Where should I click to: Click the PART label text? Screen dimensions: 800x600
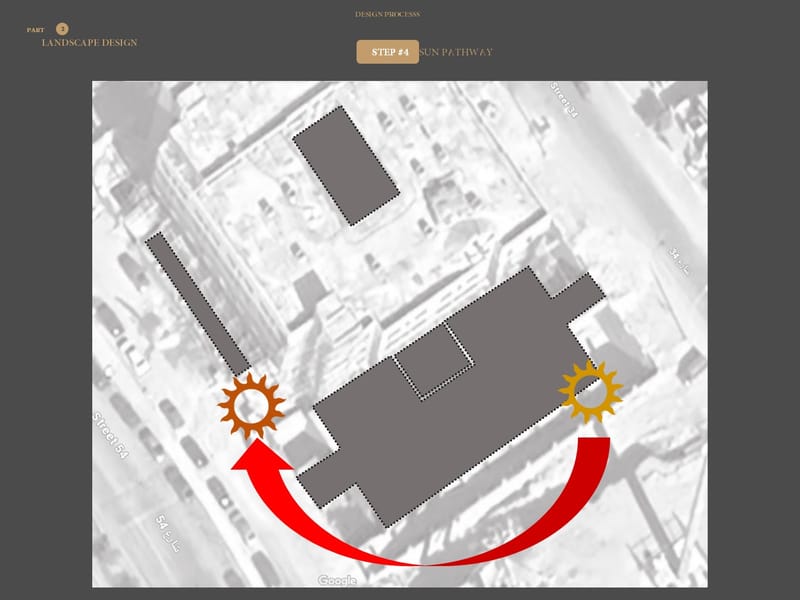coord(36,30)
